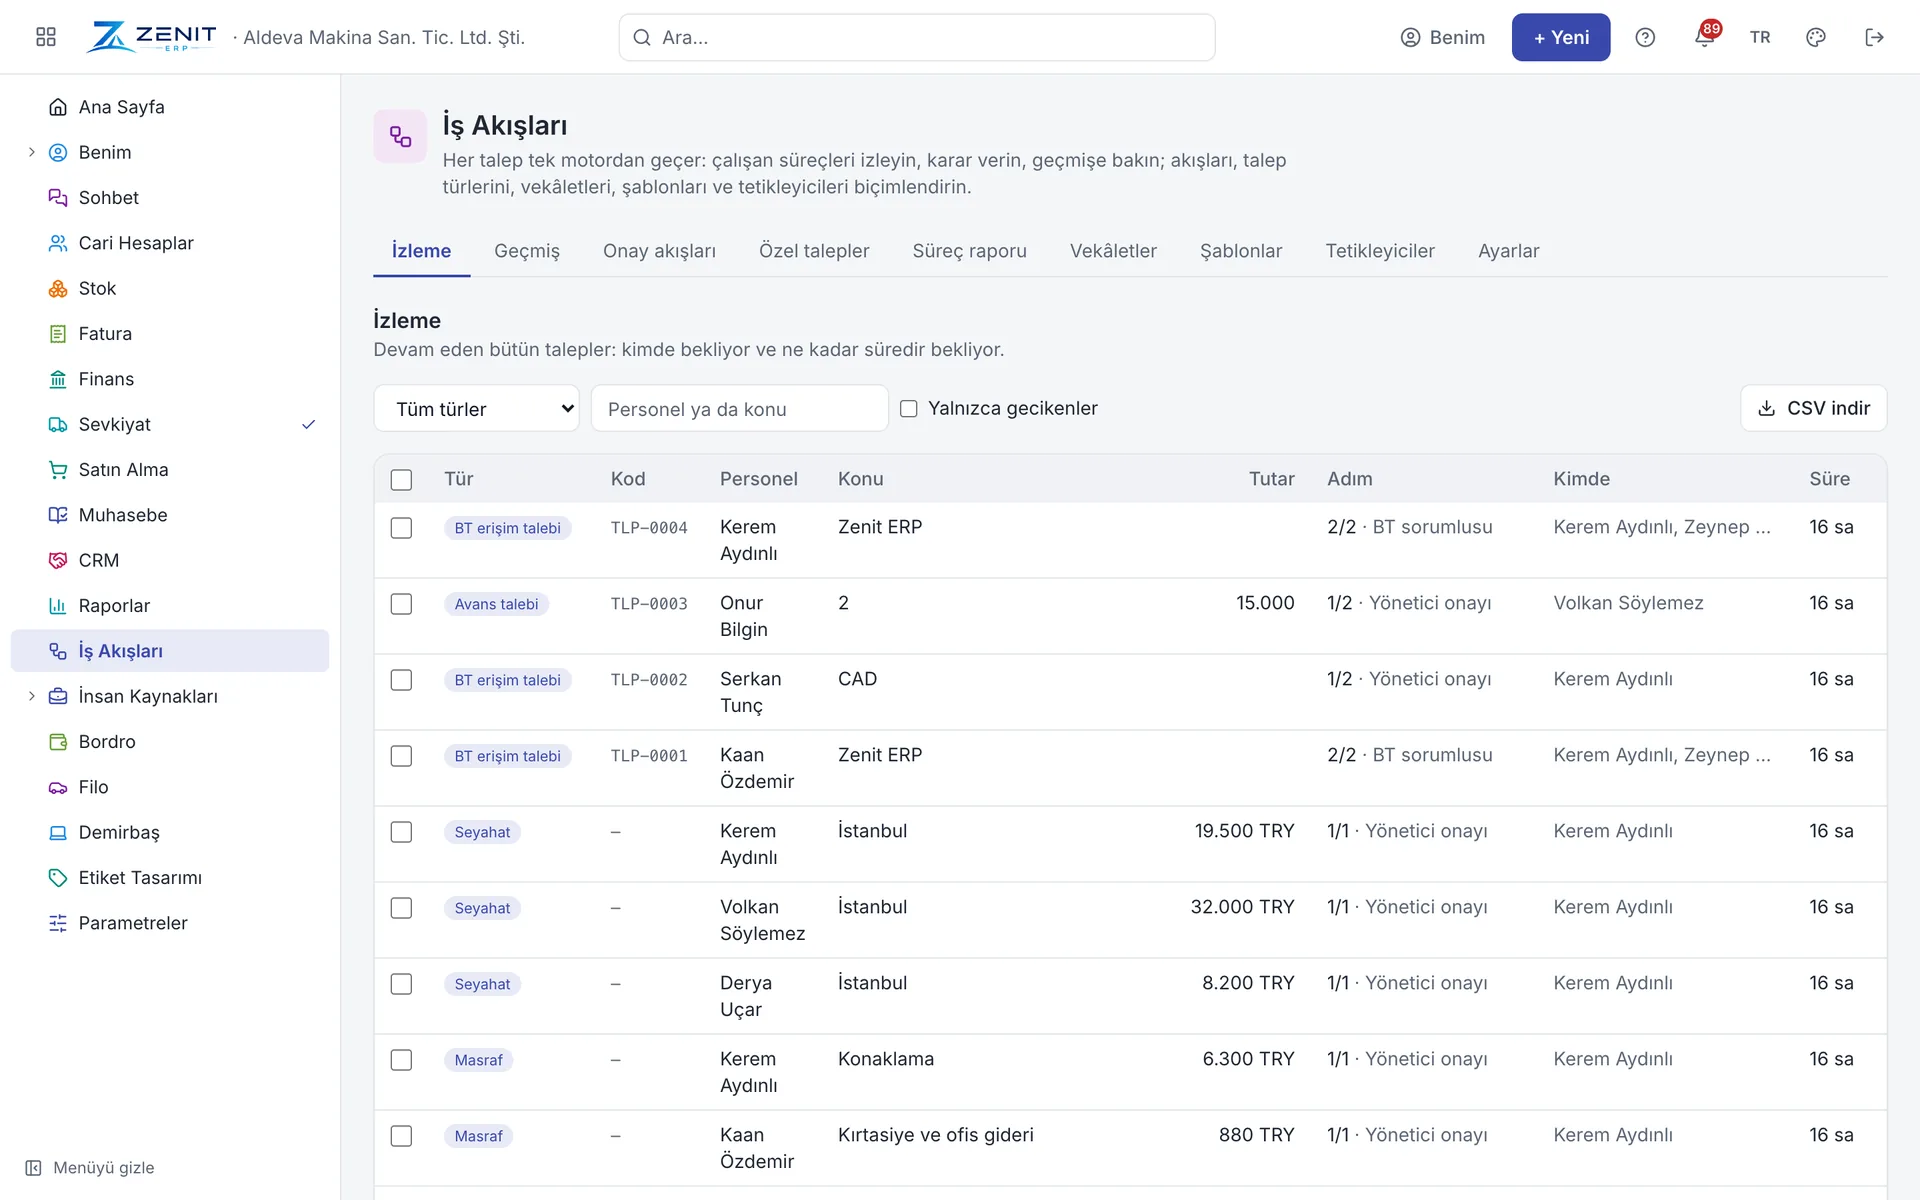Viewport: 1920px width, 1200px height.
Task: Download with CSV indir button
Action: click(1814, 408)
